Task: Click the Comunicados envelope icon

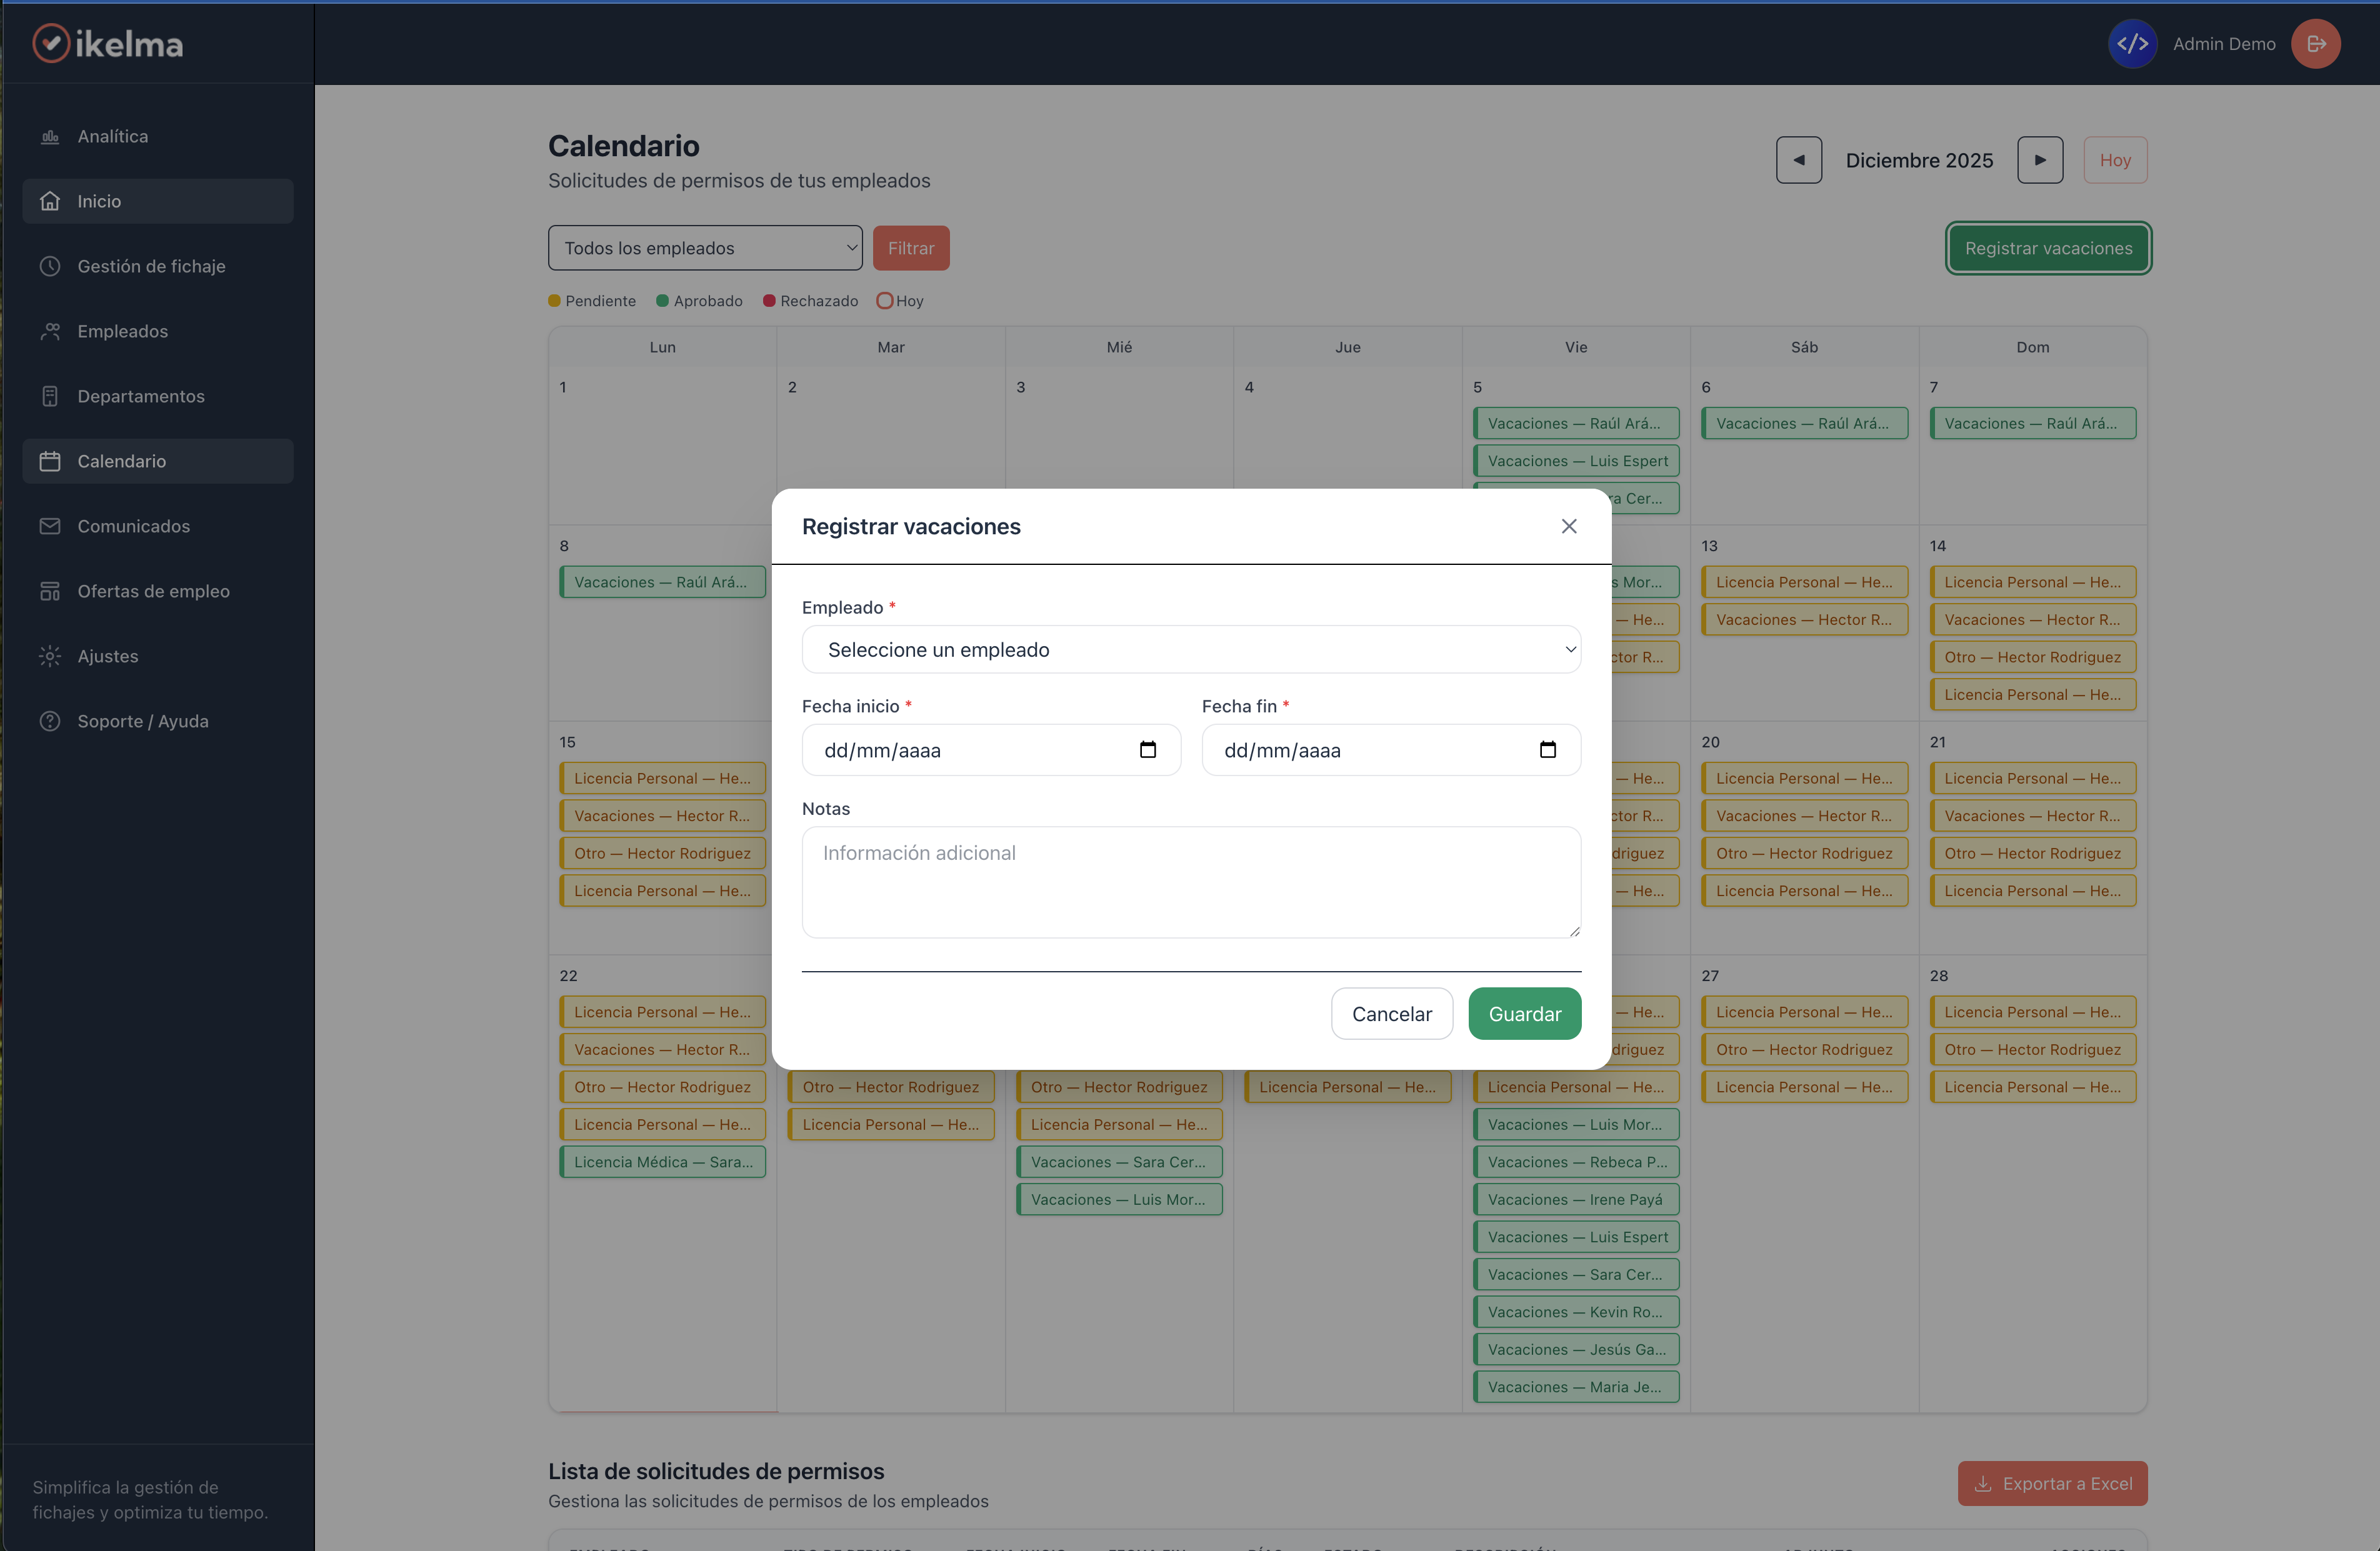Action: pos(50,526)
